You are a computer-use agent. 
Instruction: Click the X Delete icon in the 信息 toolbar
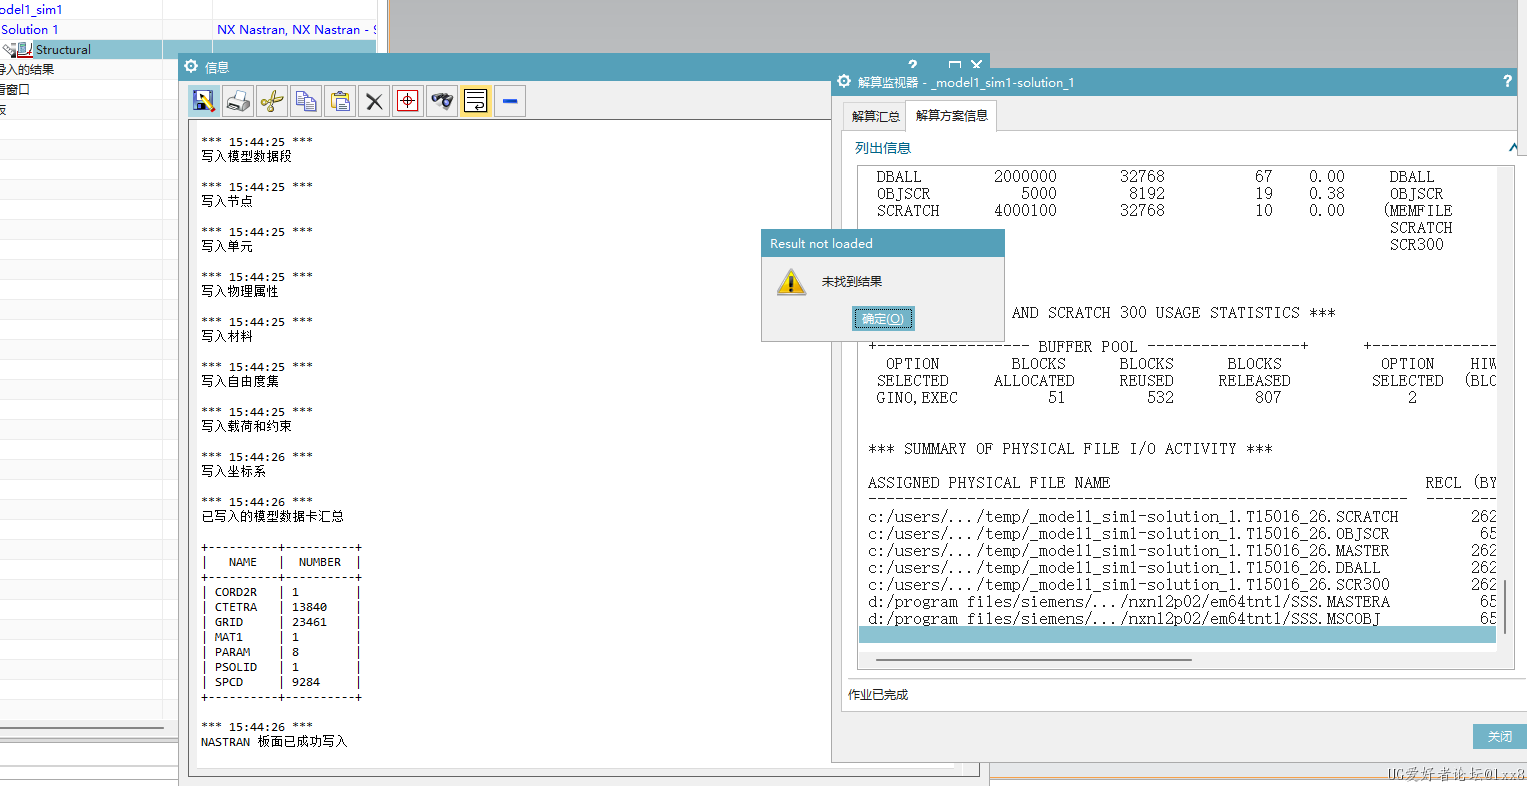374,101
